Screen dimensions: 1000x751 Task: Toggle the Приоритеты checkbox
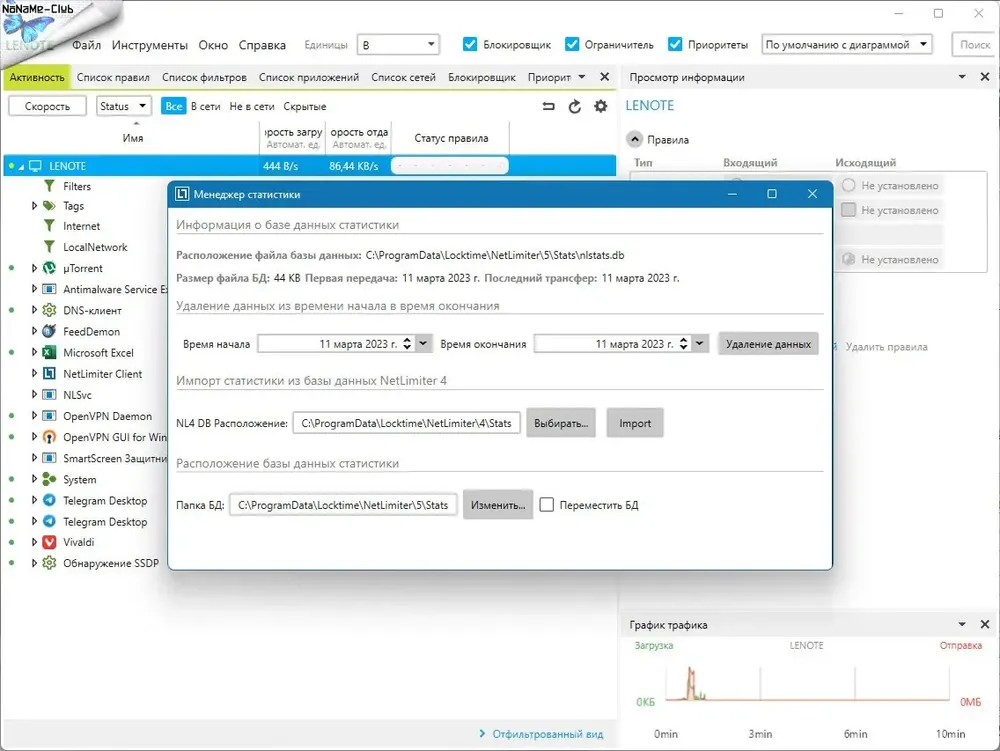(x=675, y=44)
